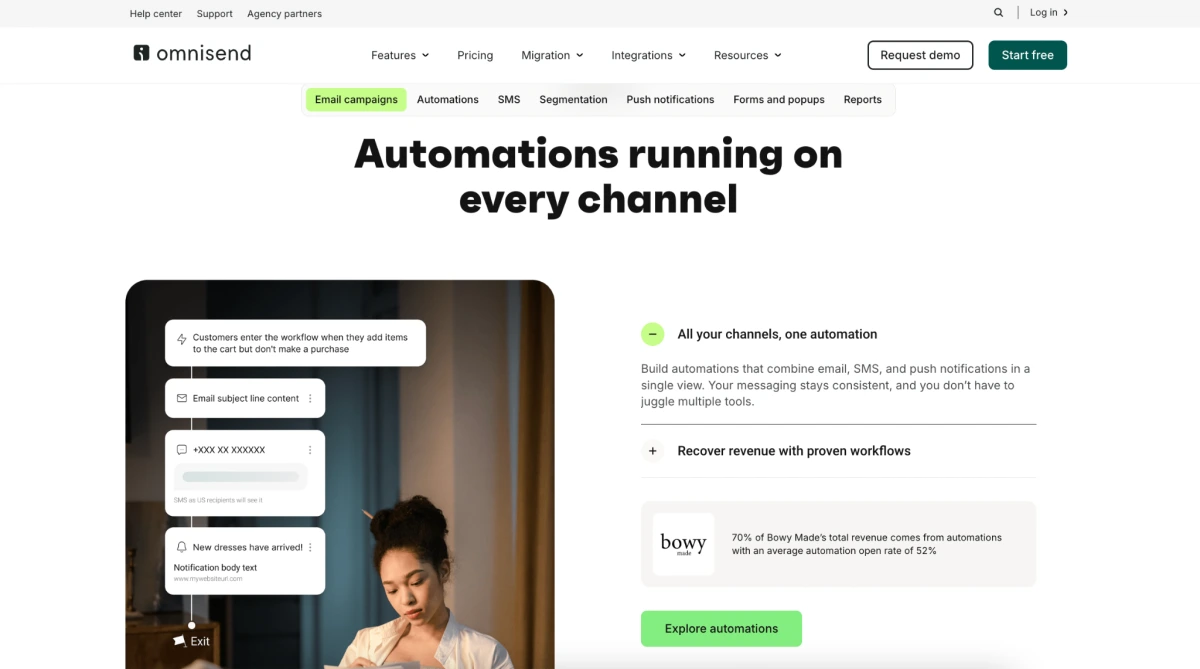The height and width of the screenshot is (669, 1200).
Task: Click the 'SMS as US recipients will see it' note
Action: [218, 500]
